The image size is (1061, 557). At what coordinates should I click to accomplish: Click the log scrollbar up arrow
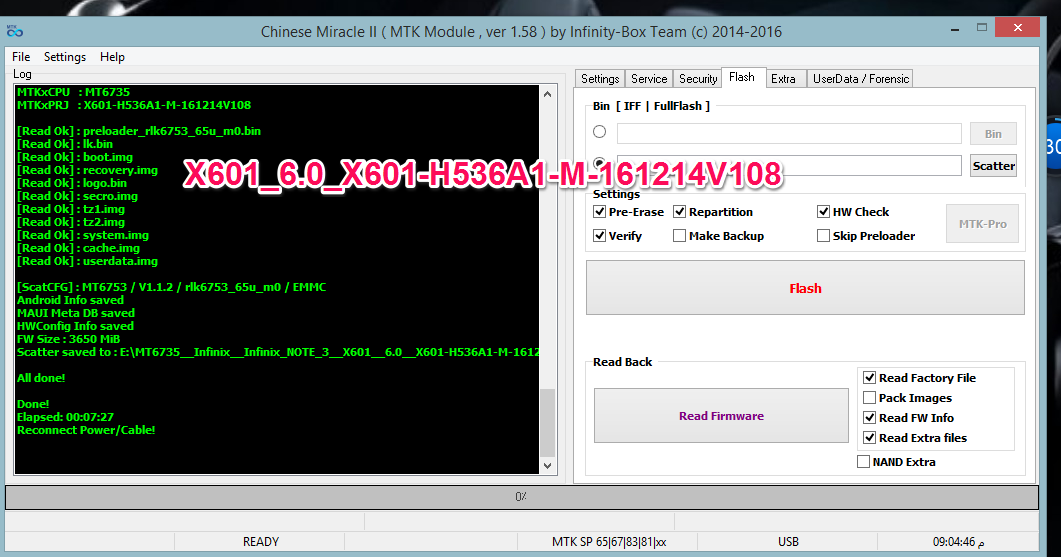547,94
